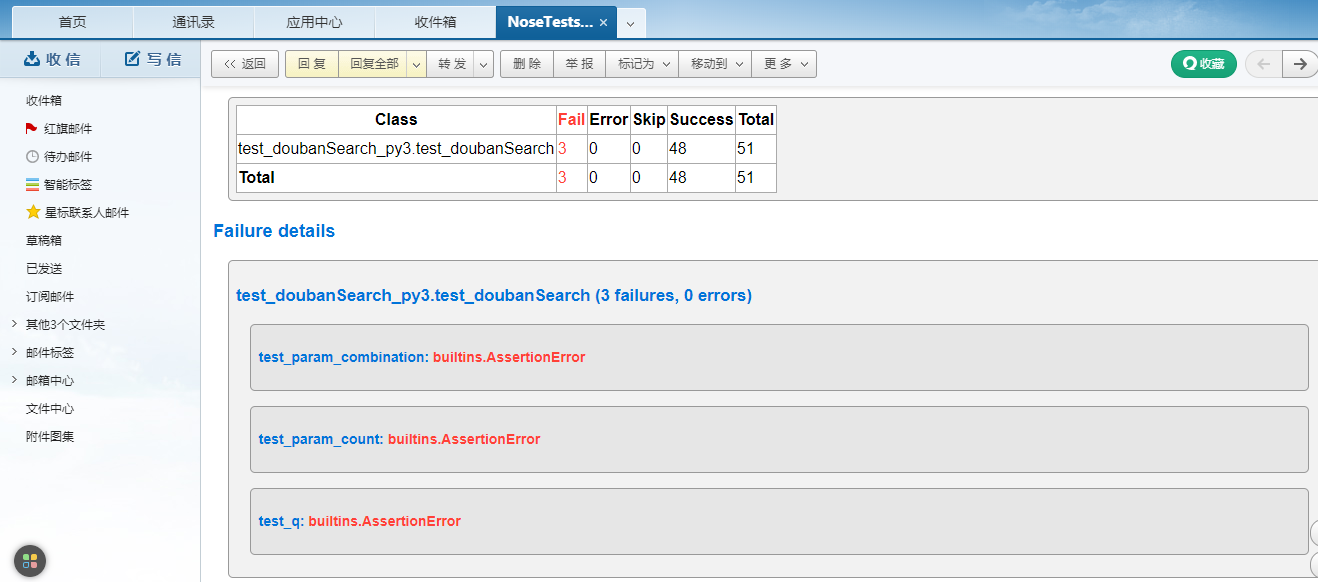This screenshot has width=1318, height=582.
Task: Expand the 其他3个文件夹 folder group
Action: point(13,325)
